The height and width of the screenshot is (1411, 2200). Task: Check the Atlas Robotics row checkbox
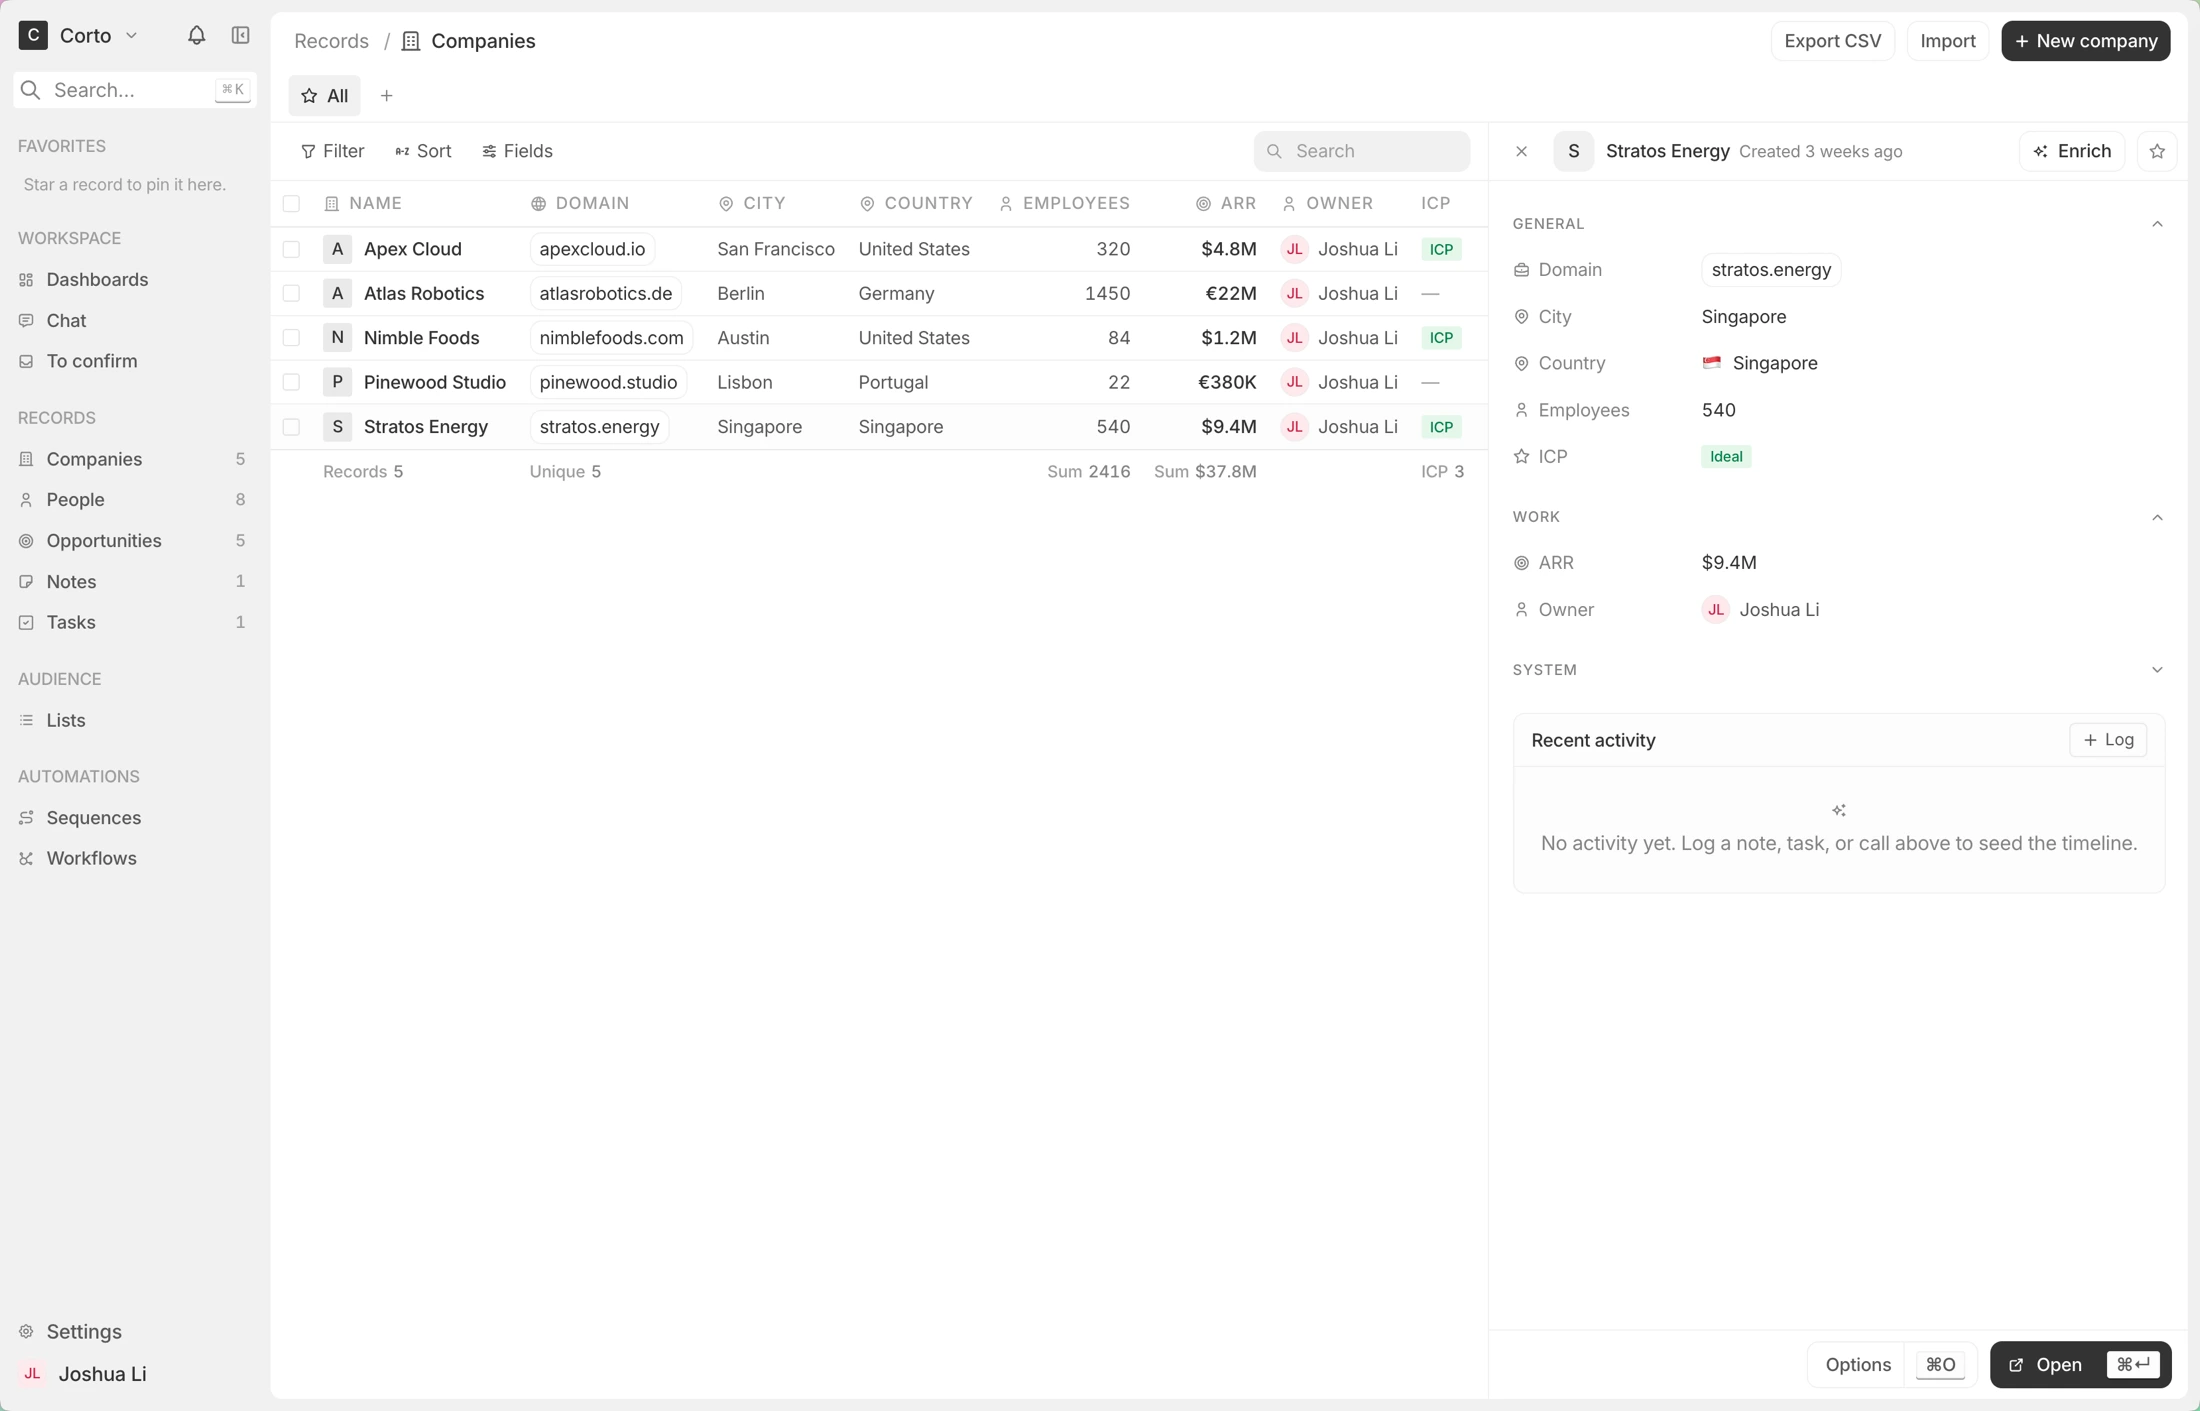[291, 294]
